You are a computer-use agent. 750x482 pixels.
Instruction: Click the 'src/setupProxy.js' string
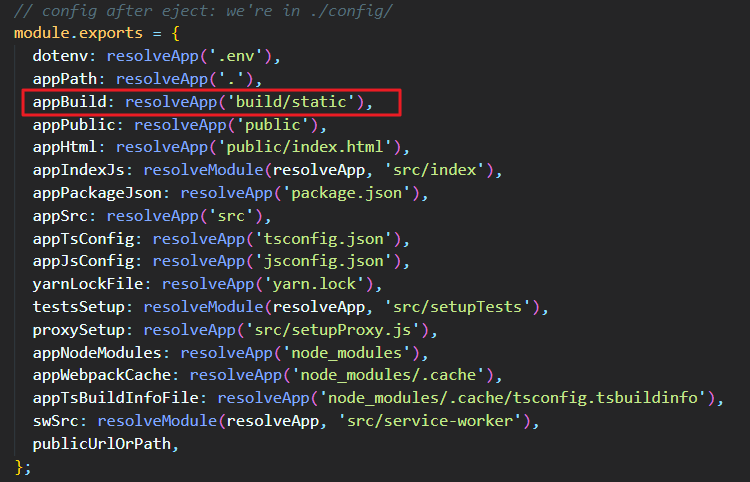[332, 330]
